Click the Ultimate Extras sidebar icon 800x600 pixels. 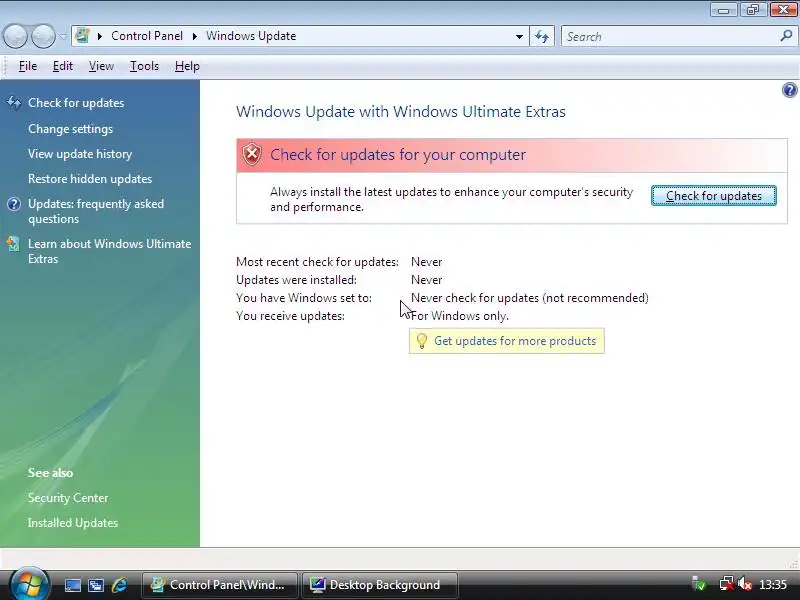coord(14,244)
